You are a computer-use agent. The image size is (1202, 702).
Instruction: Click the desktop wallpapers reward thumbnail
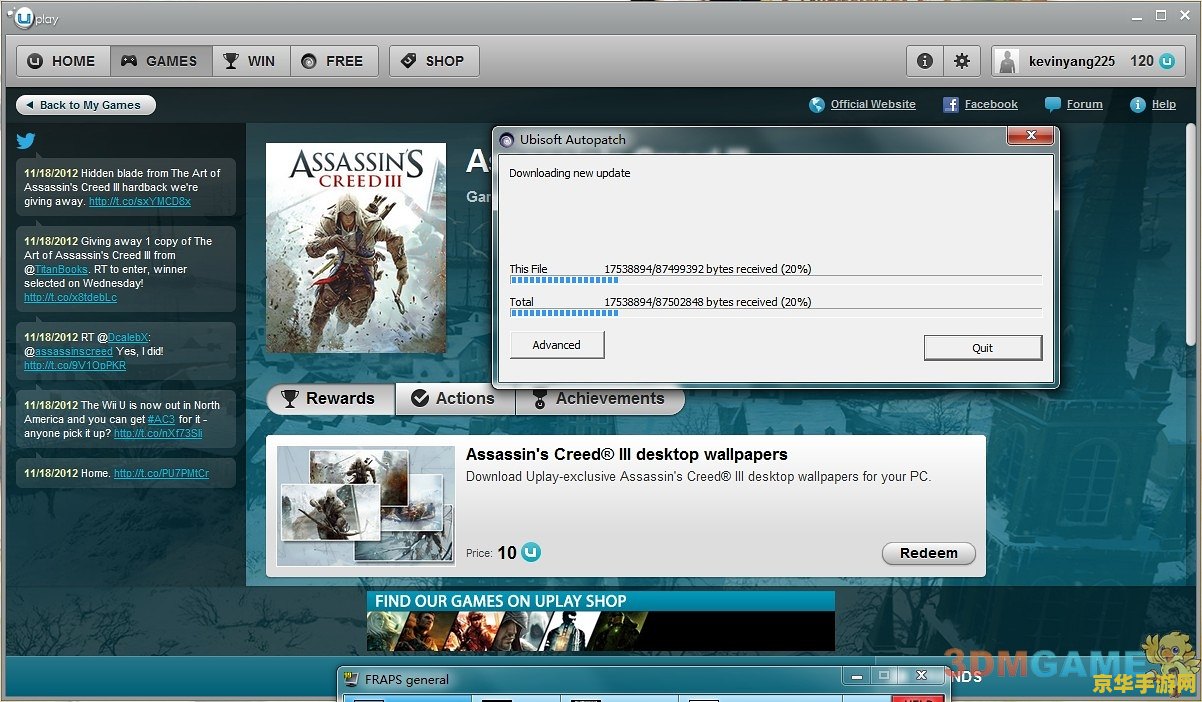[x=366, y=506]
